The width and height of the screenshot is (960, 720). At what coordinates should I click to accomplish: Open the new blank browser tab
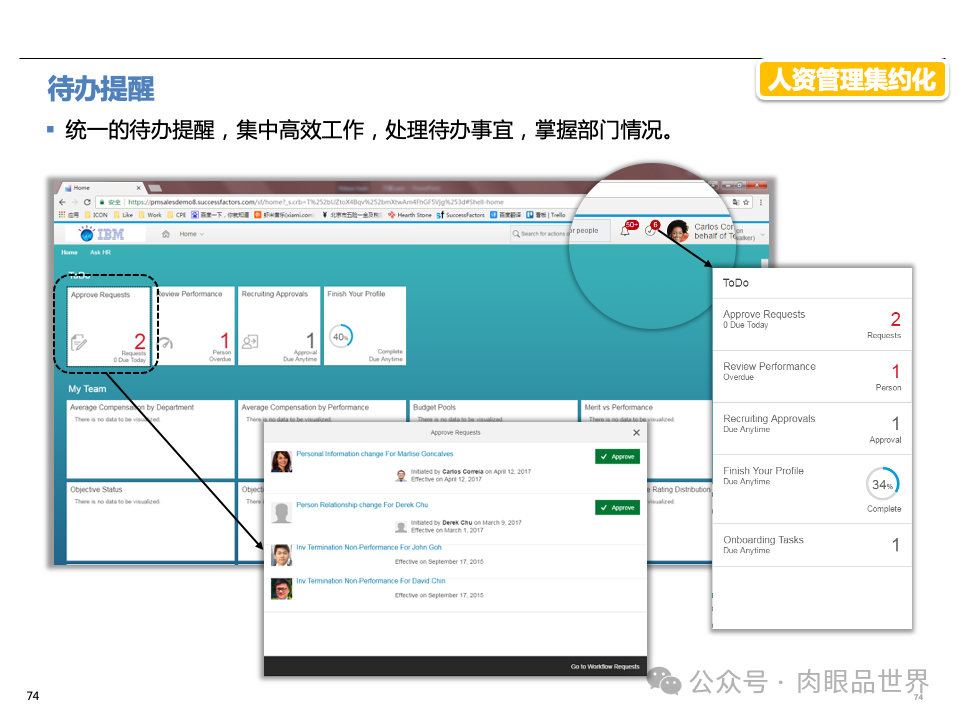pos(156,188)
